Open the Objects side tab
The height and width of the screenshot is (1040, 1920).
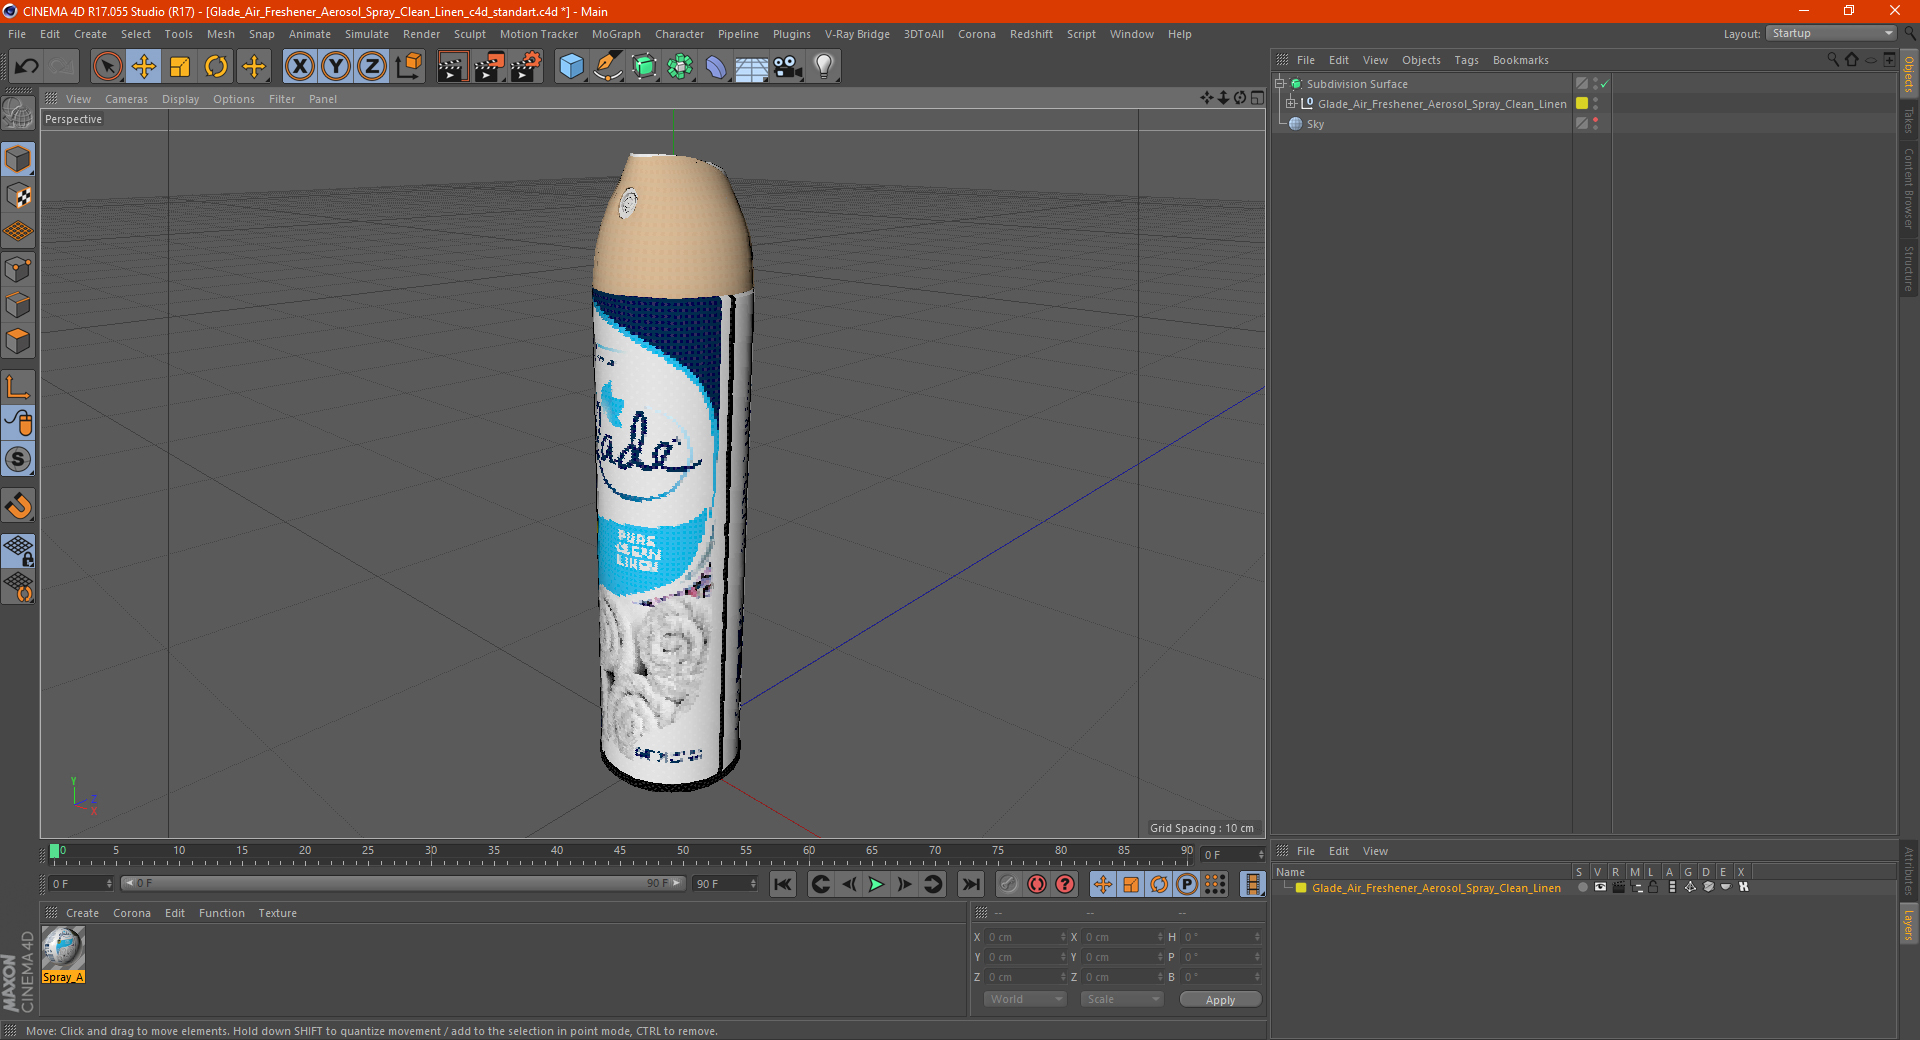tap(1909, 75)
